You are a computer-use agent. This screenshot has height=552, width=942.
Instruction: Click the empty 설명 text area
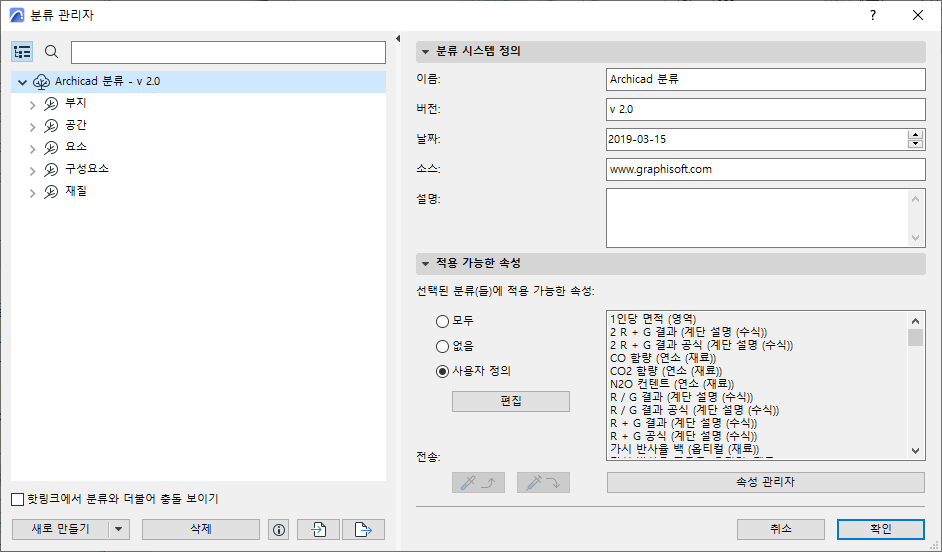point(757,218)
